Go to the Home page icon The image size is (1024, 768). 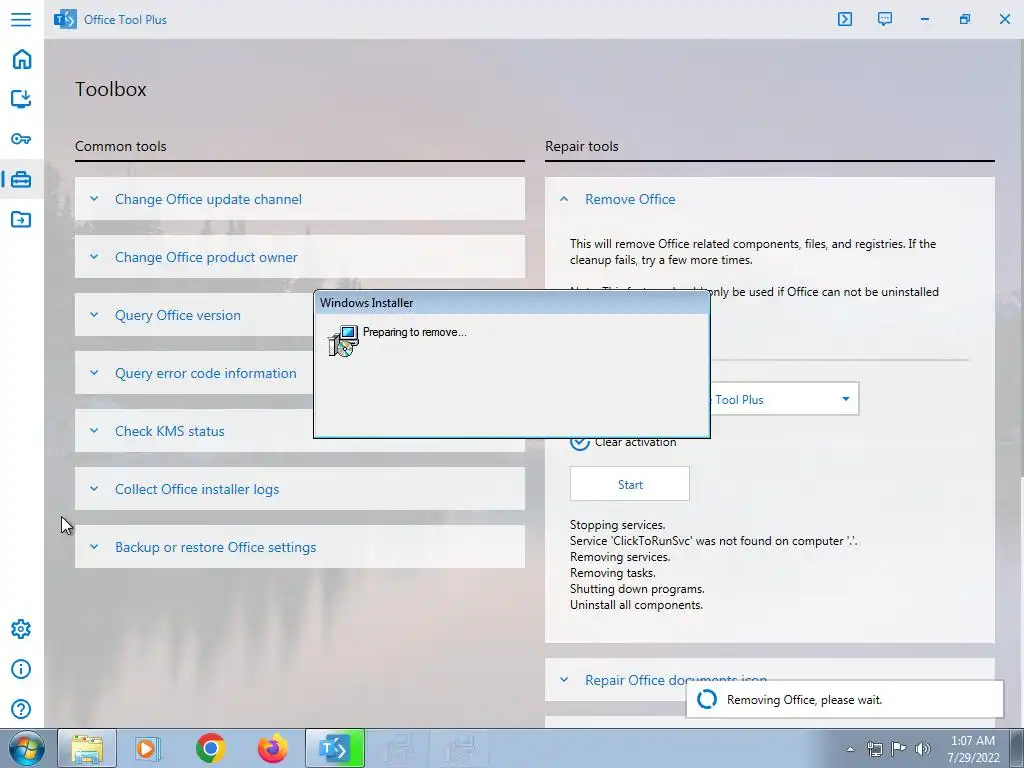click(x=22, y=59)
